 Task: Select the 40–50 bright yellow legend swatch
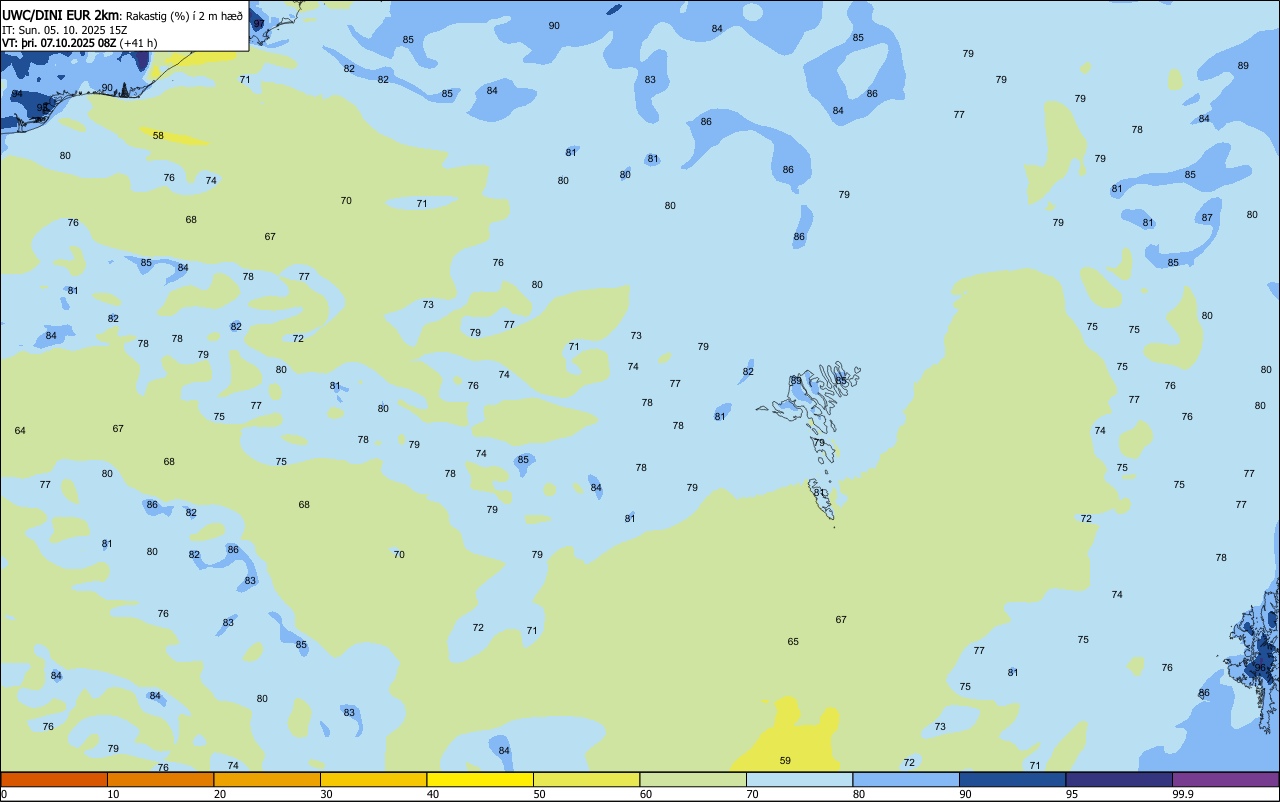(480, 779)
